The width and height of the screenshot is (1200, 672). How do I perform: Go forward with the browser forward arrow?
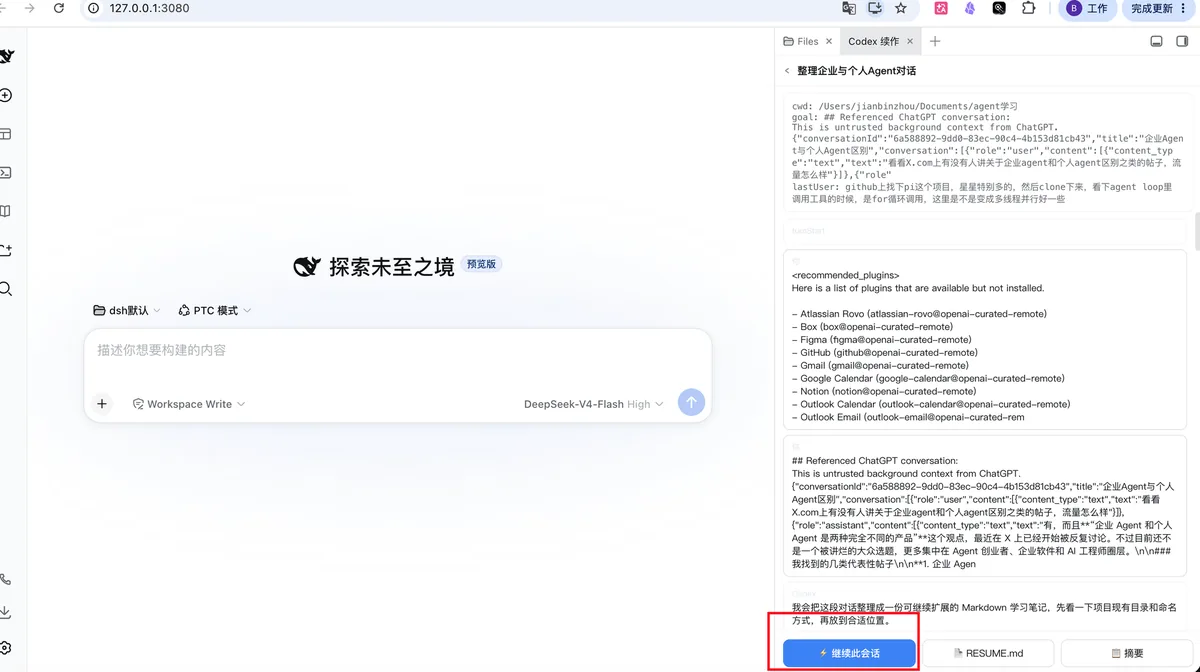click(x=30, y=8)
